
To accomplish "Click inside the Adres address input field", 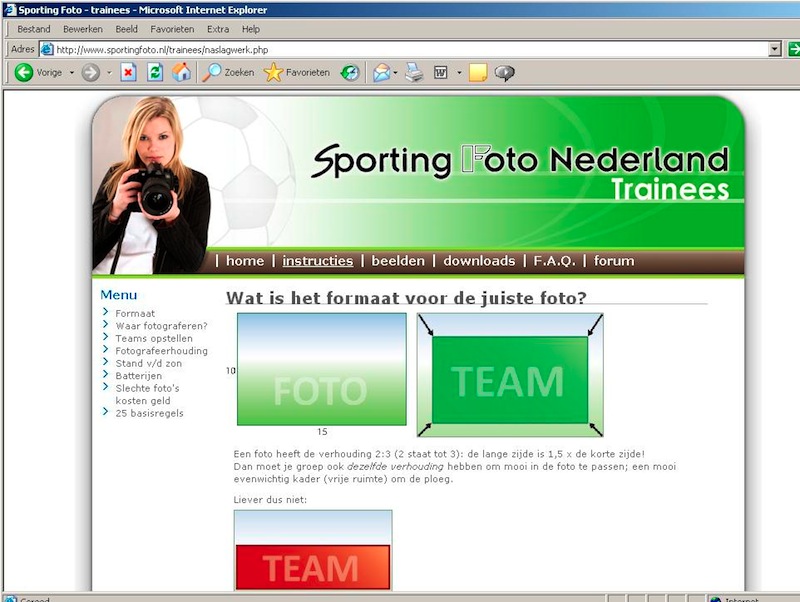I will pos(300,47).
